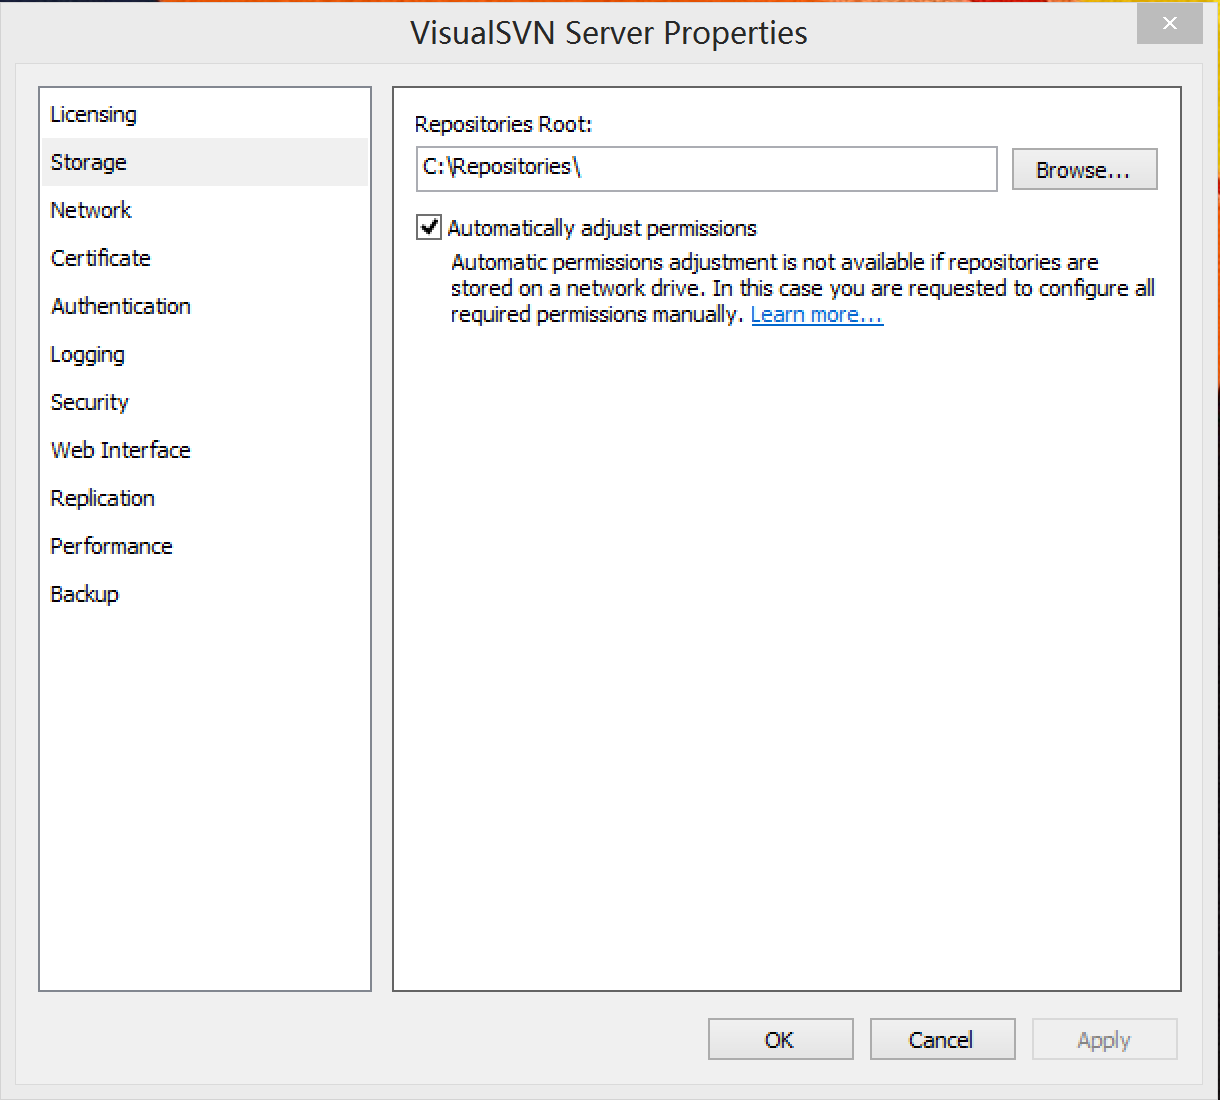Show the Logging options

coord(88,355)
